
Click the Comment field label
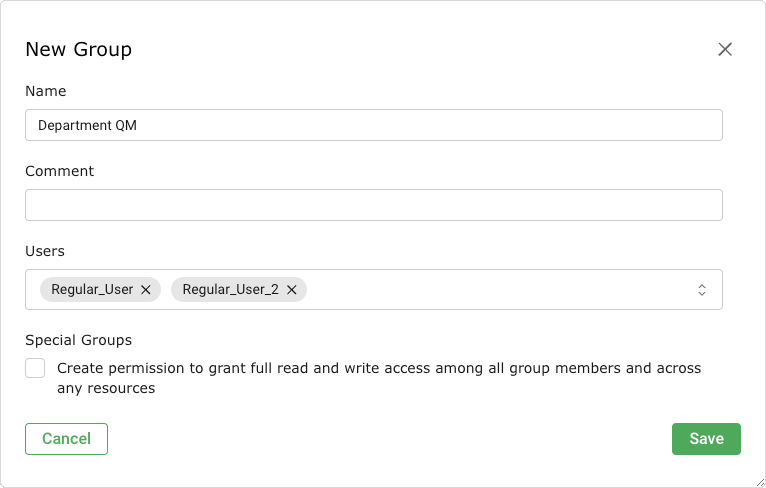coord(59,171)
